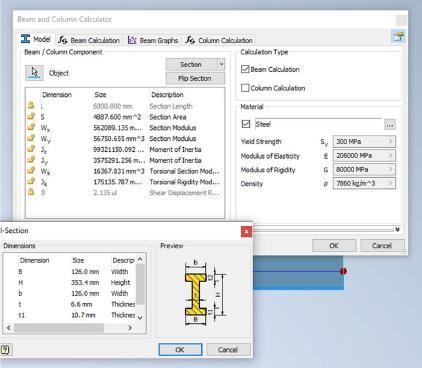
Task: Open the Column Calculation tab
Action: pos(219,40)
